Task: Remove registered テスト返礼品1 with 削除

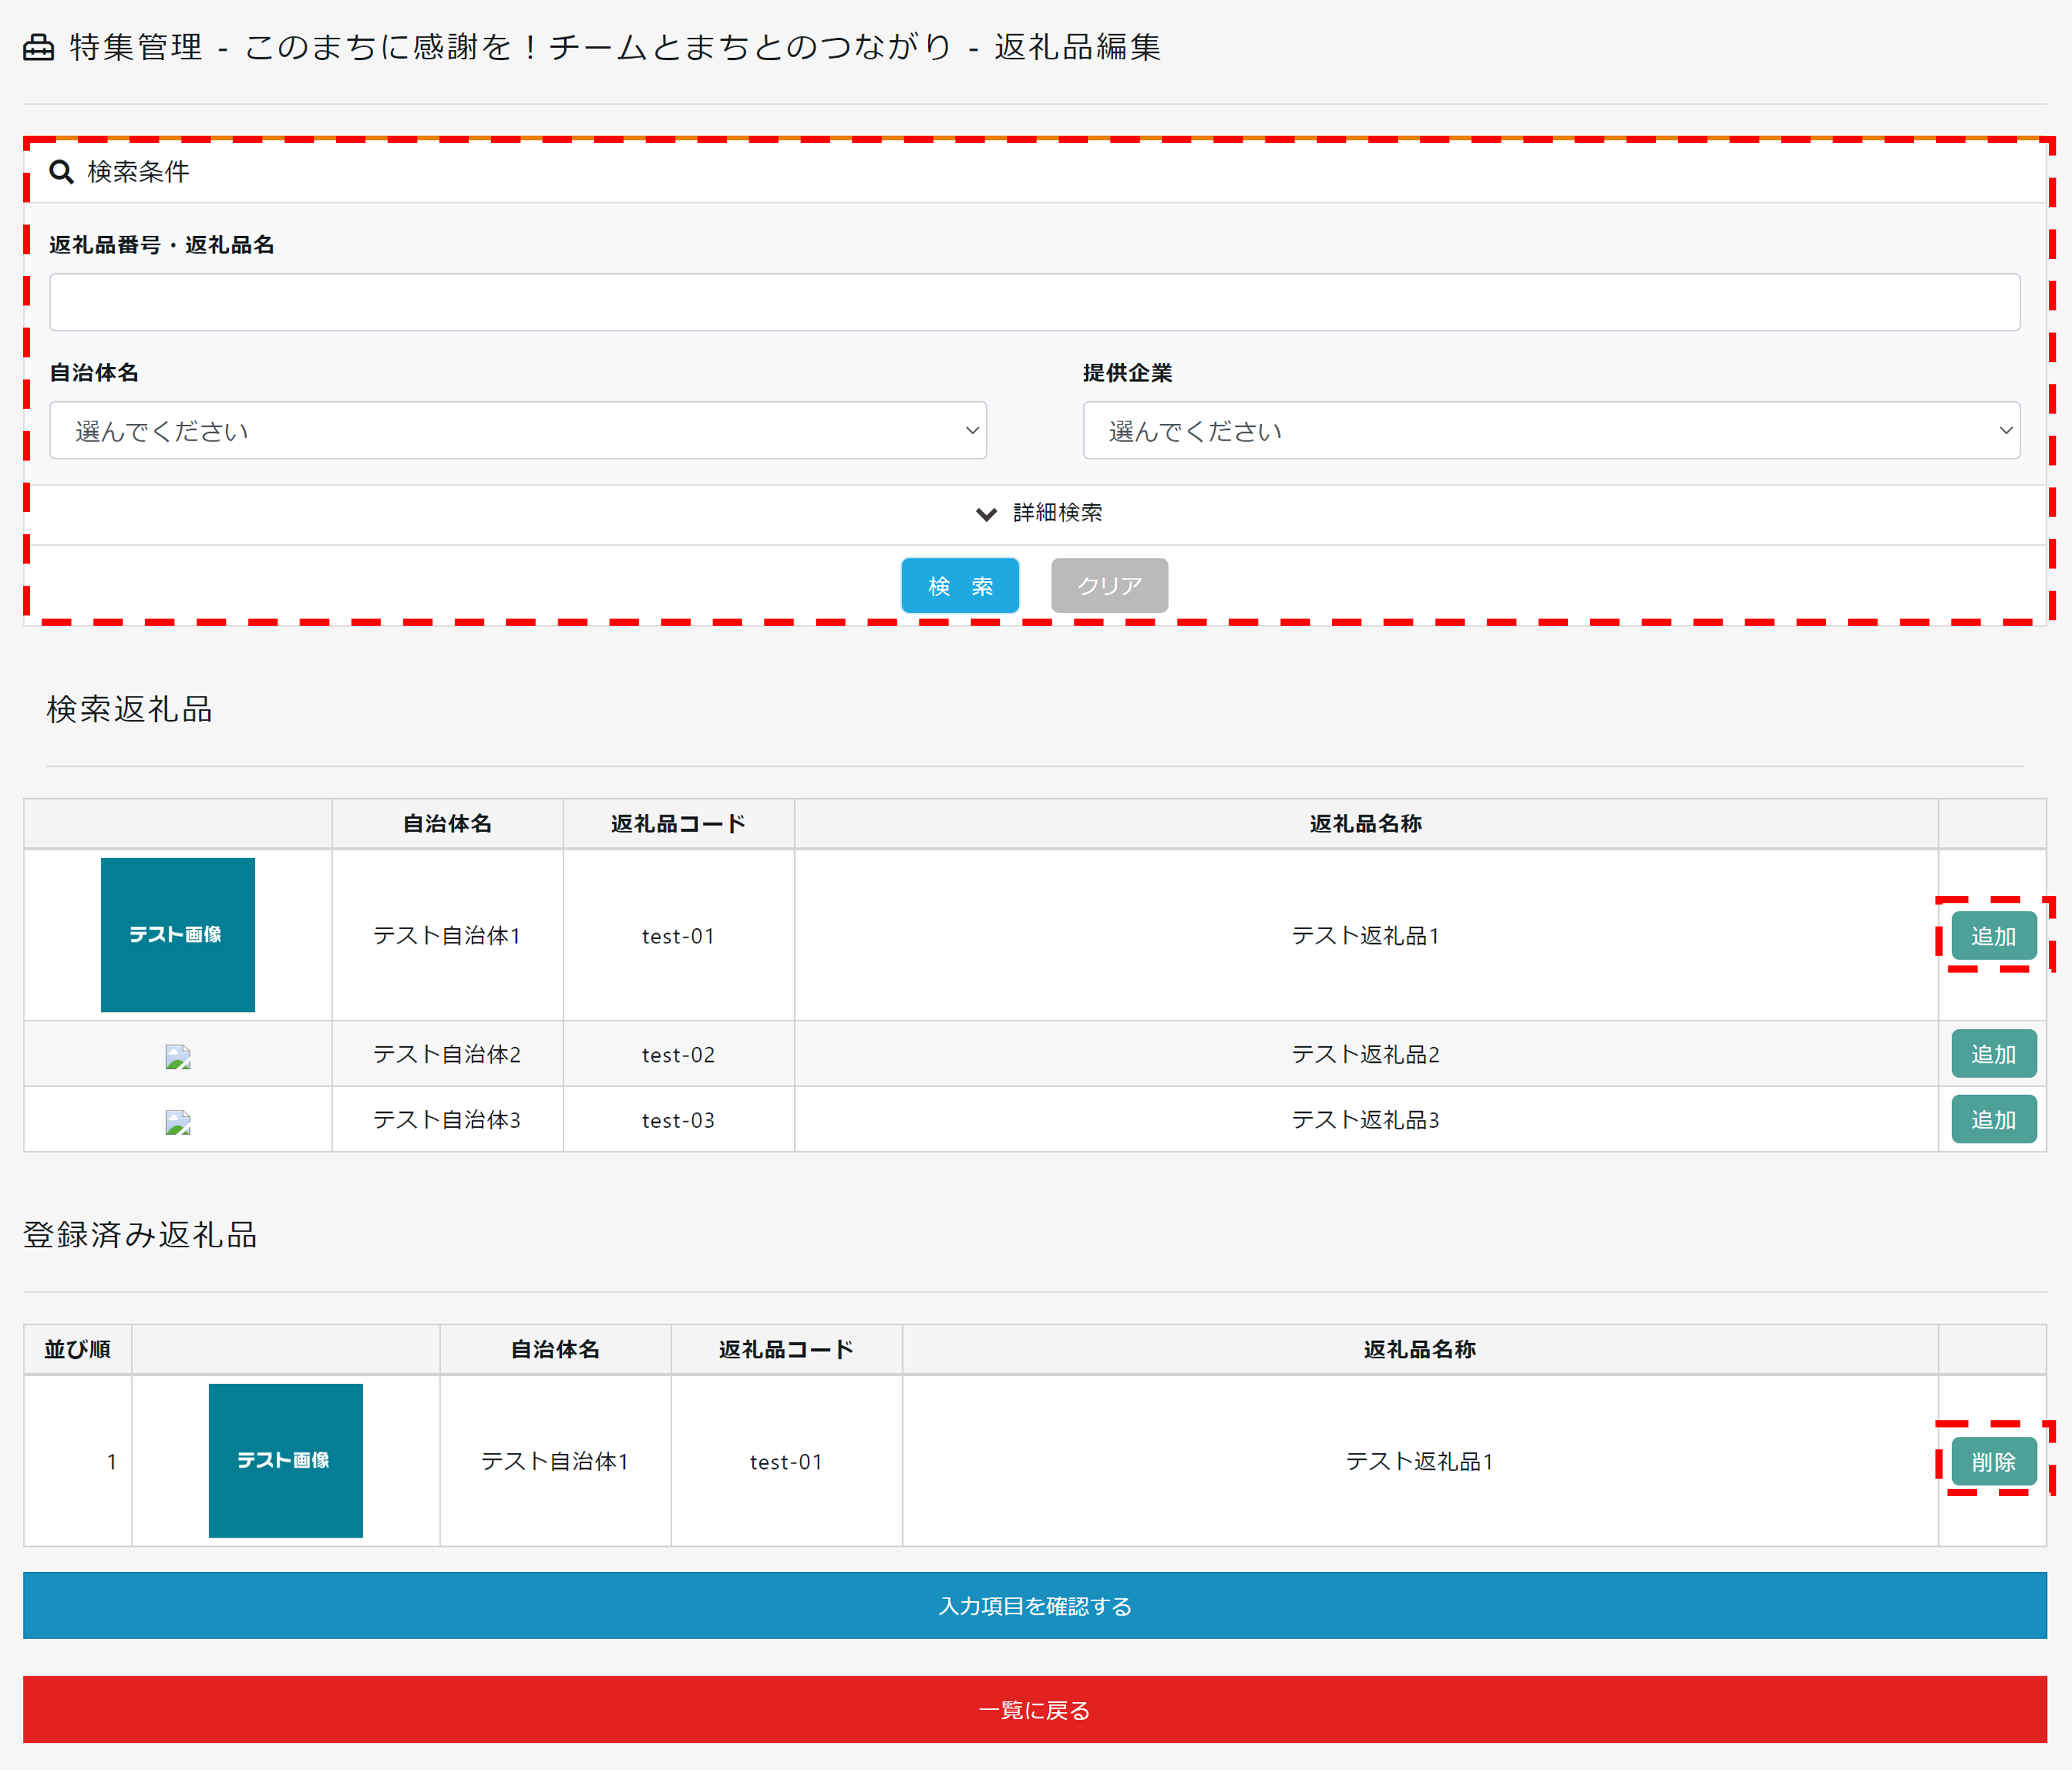Action: pyautogui.click(x=1992, y=1462)
